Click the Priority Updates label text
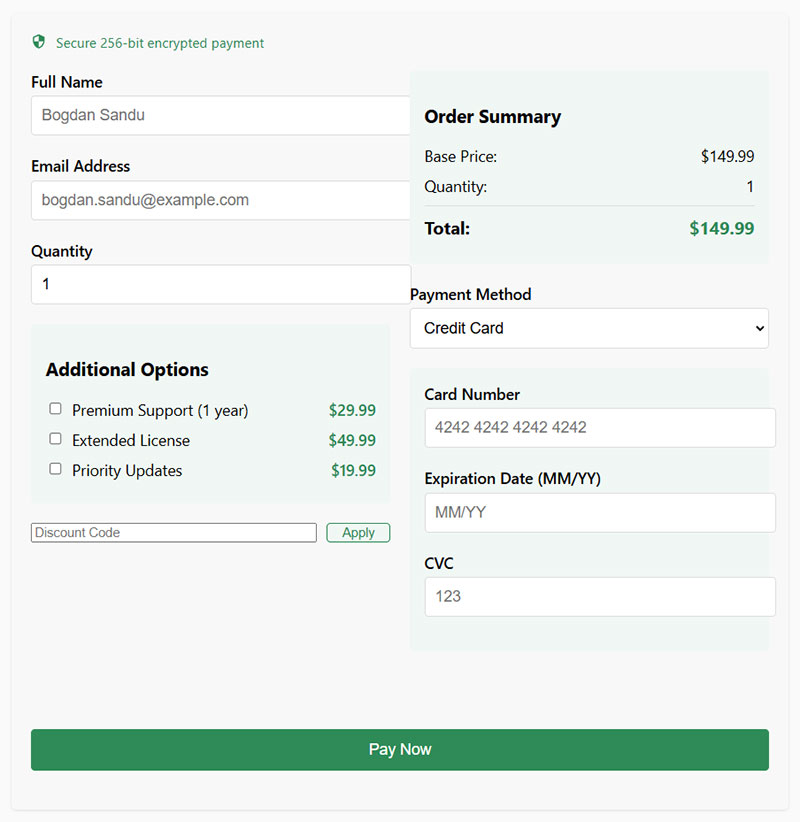Image resolution: width=800 pixels, height=822 pixels. tap(127, 471)
